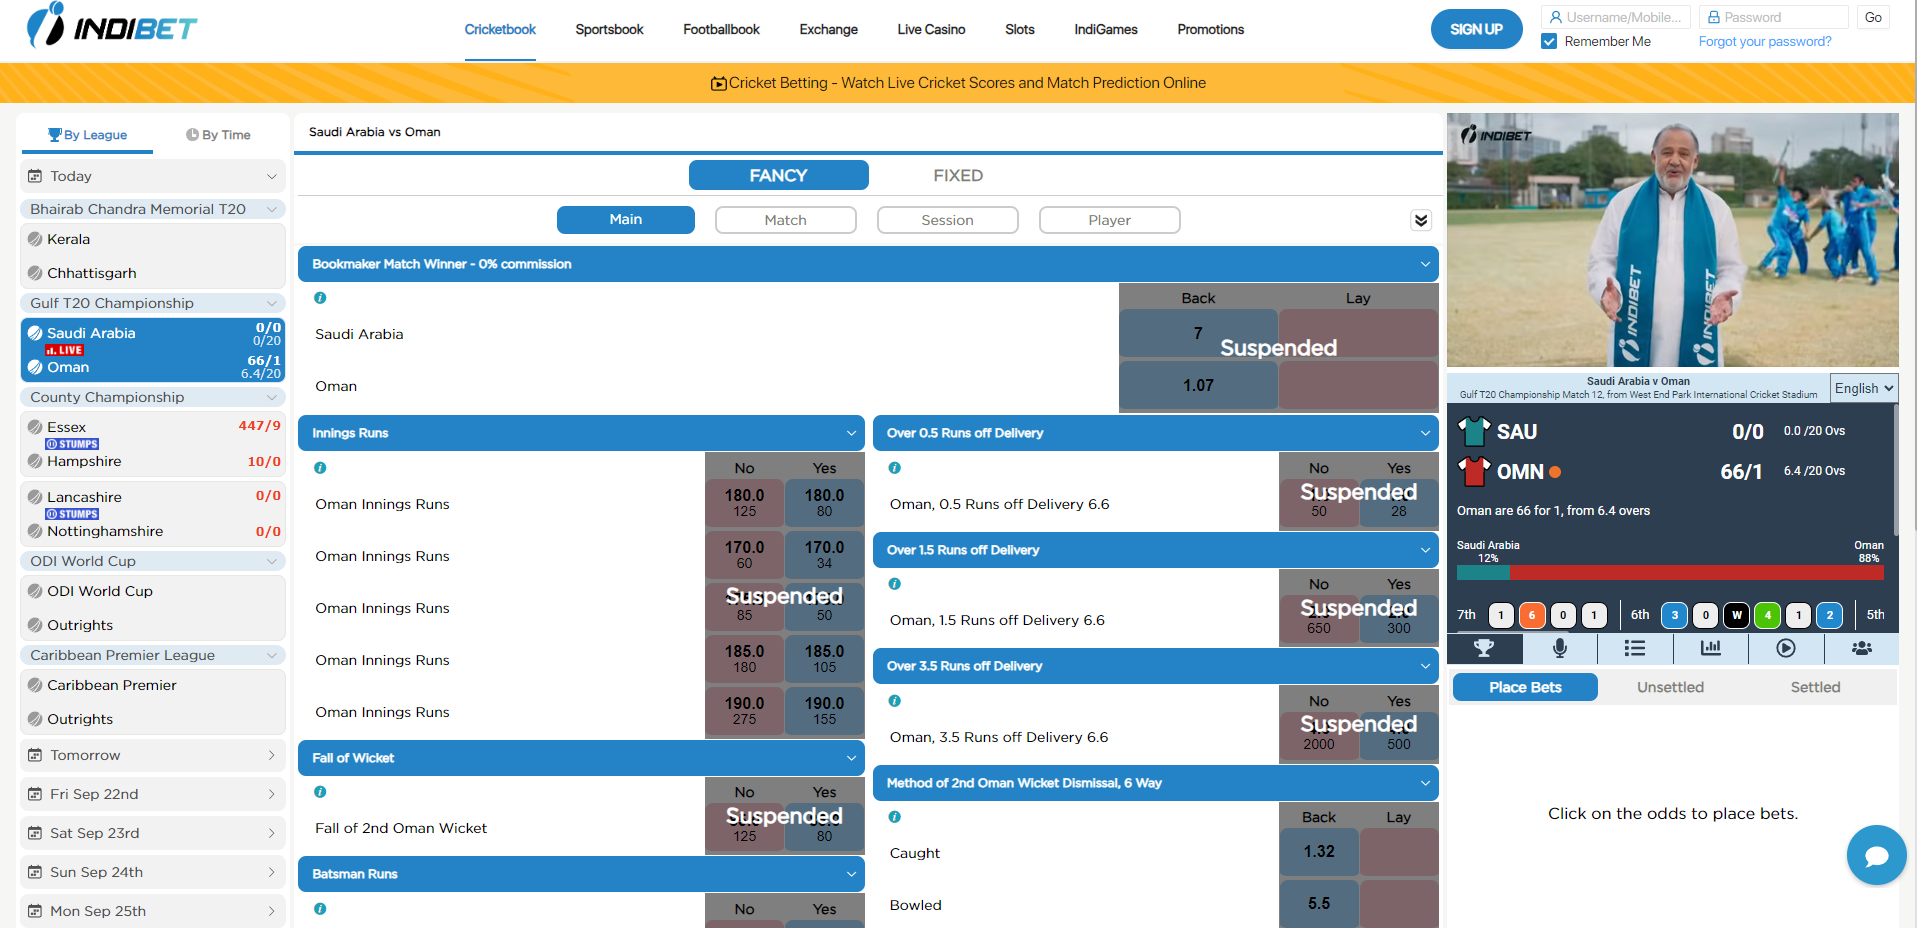
Task: Click the Innings Runs info icon
Action: [x=320, y=468]
